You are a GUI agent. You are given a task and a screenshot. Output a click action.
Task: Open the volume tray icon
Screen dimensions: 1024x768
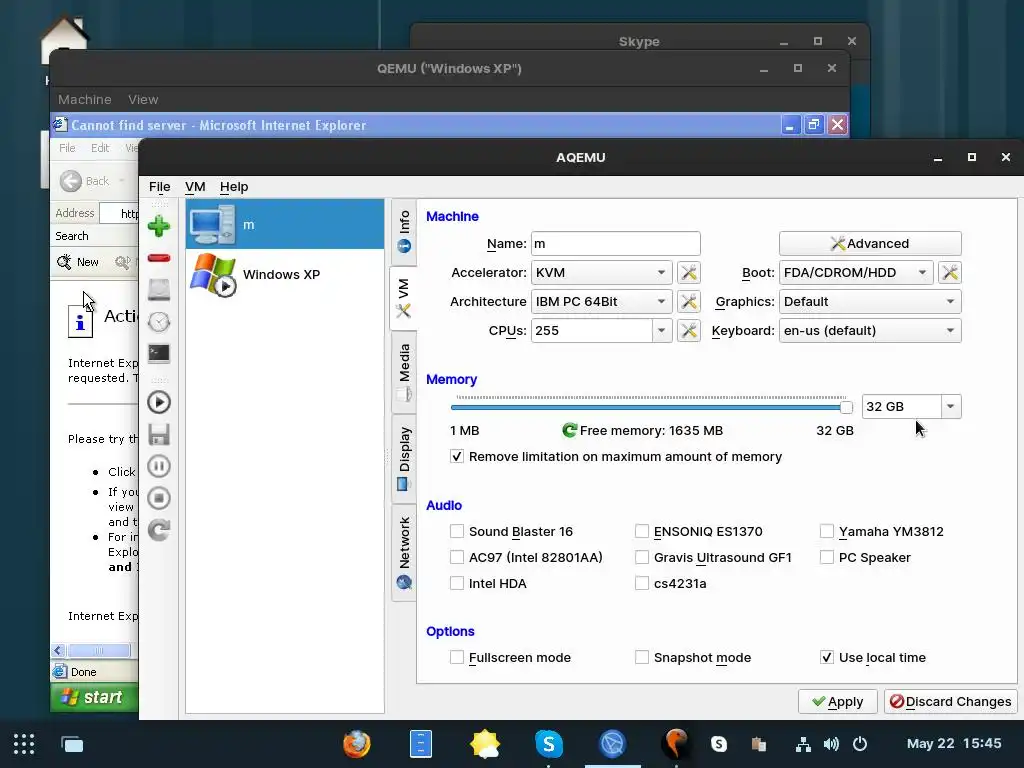(831, 744)
